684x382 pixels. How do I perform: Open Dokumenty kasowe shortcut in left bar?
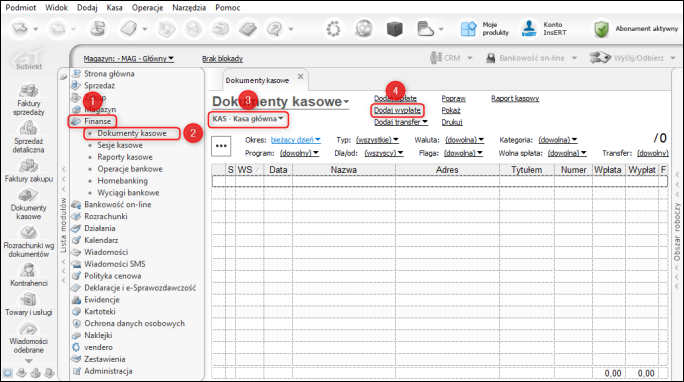(28, 204)
